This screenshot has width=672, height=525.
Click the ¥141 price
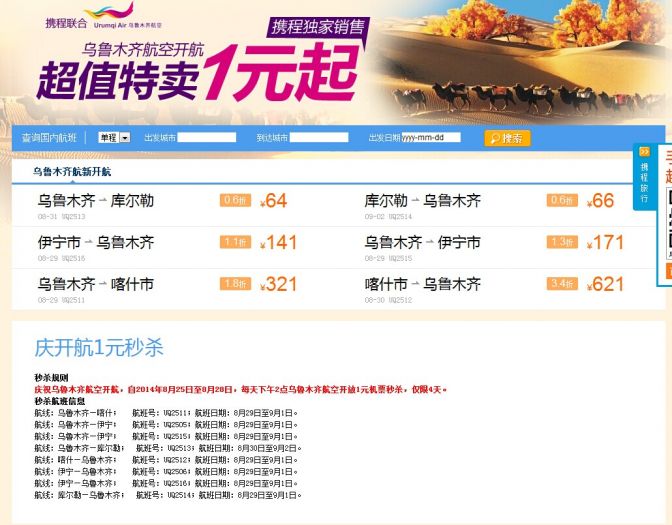pyautogui.click(x=278, y=243)
